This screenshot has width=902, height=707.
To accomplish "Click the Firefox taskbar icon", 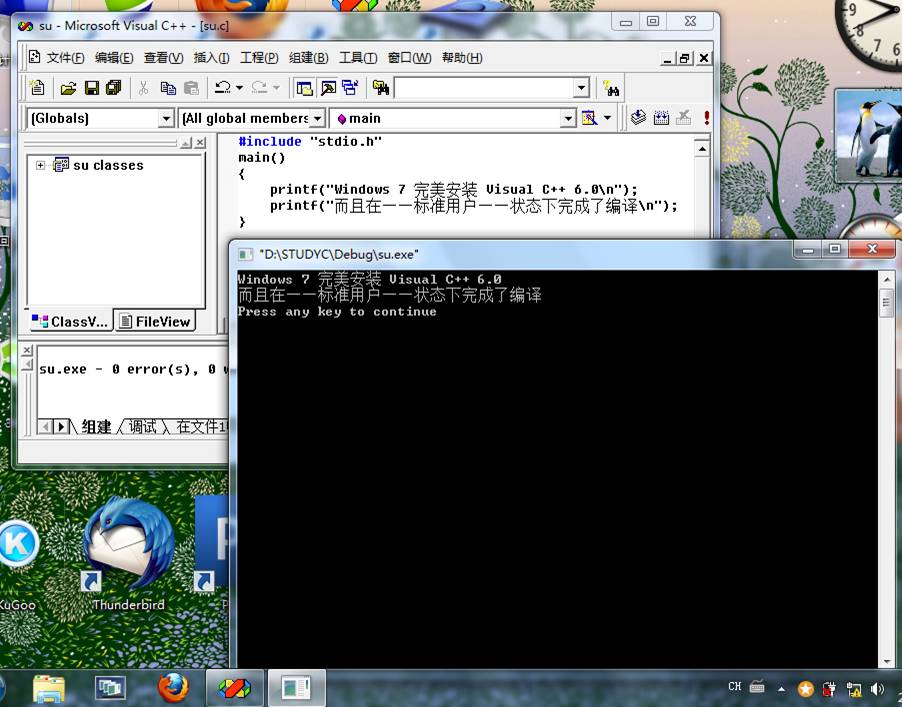I will [173, 688].
